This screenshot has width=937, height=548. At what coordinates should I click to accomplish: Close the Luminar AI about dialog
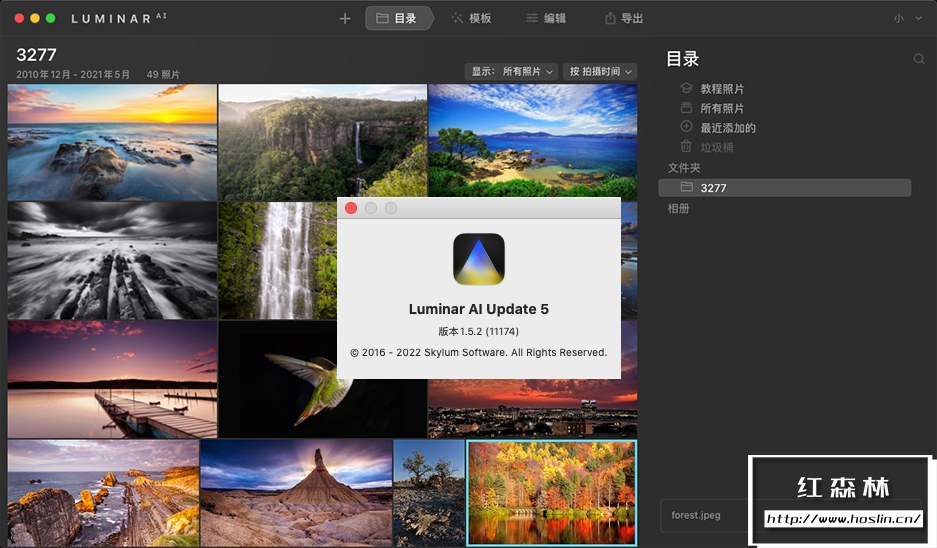351,208
